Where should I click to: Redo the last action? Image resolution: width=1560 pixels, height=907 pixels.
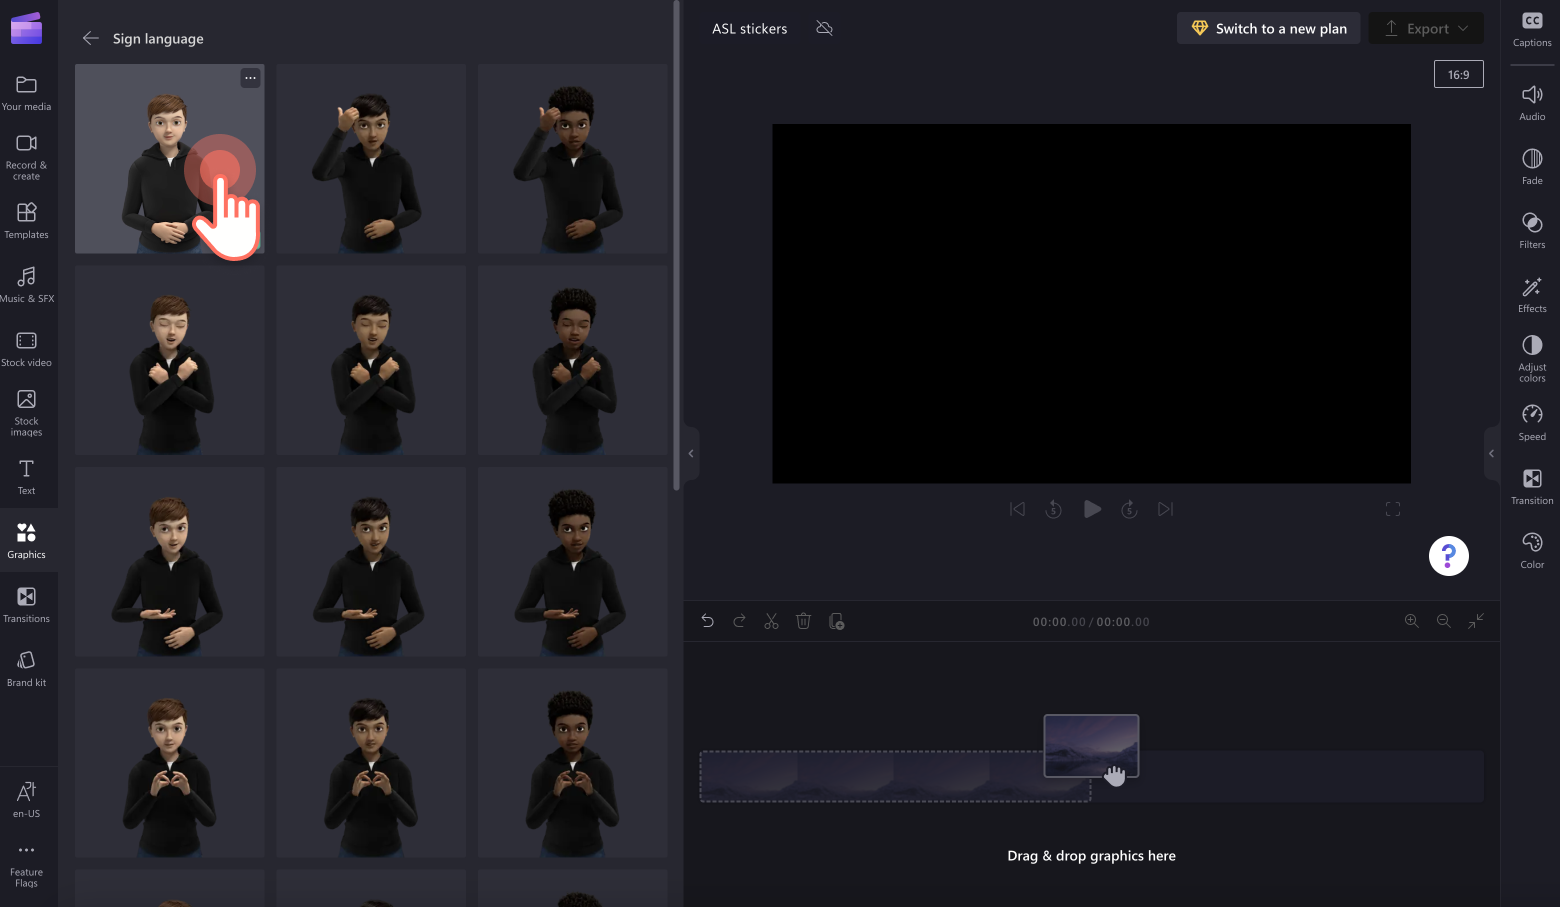[739, 621]
